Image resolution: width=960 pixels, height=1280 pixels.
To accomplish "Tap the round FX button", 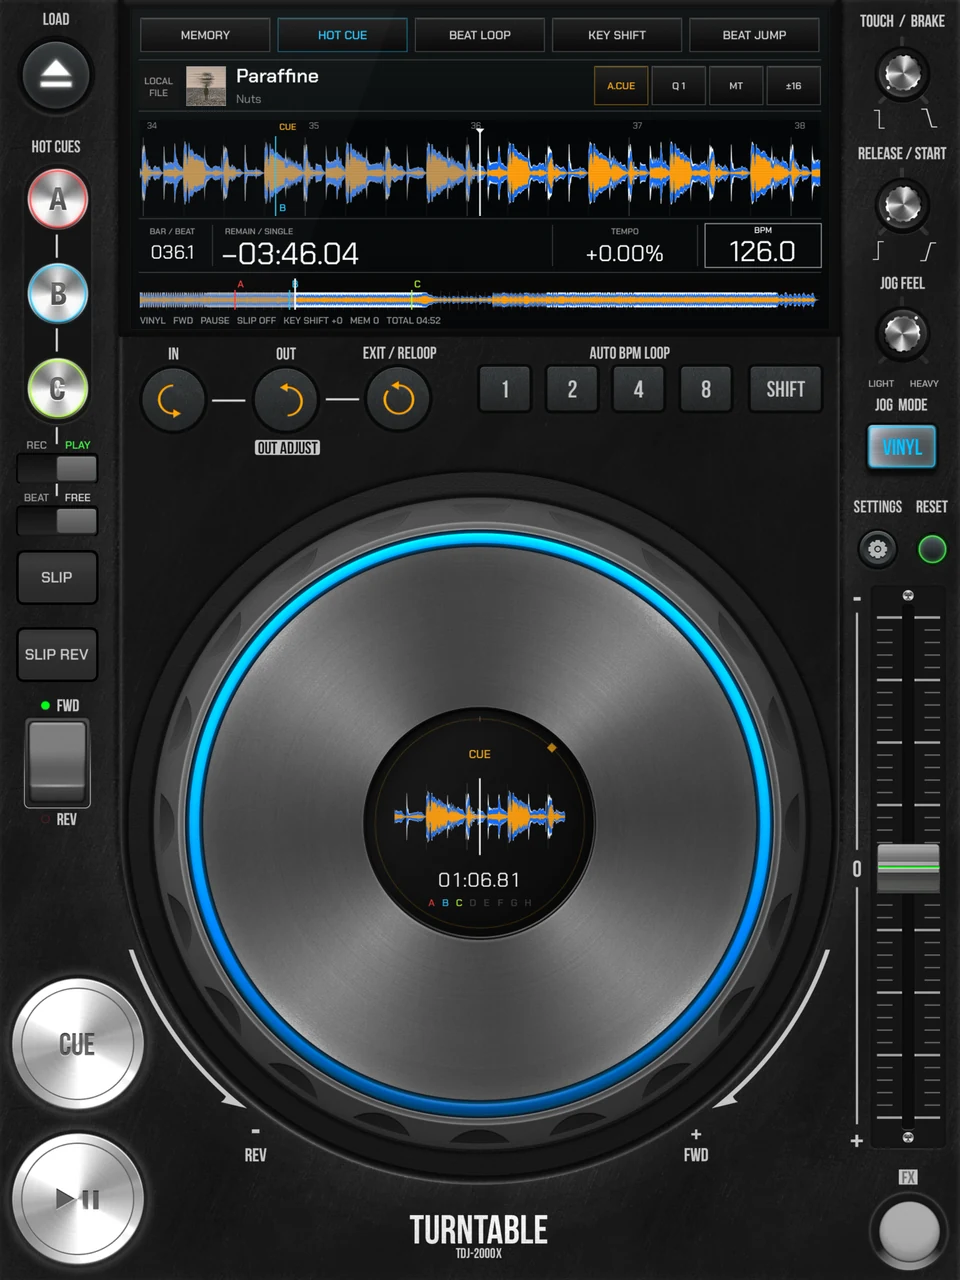I will tap(908, 1229).
